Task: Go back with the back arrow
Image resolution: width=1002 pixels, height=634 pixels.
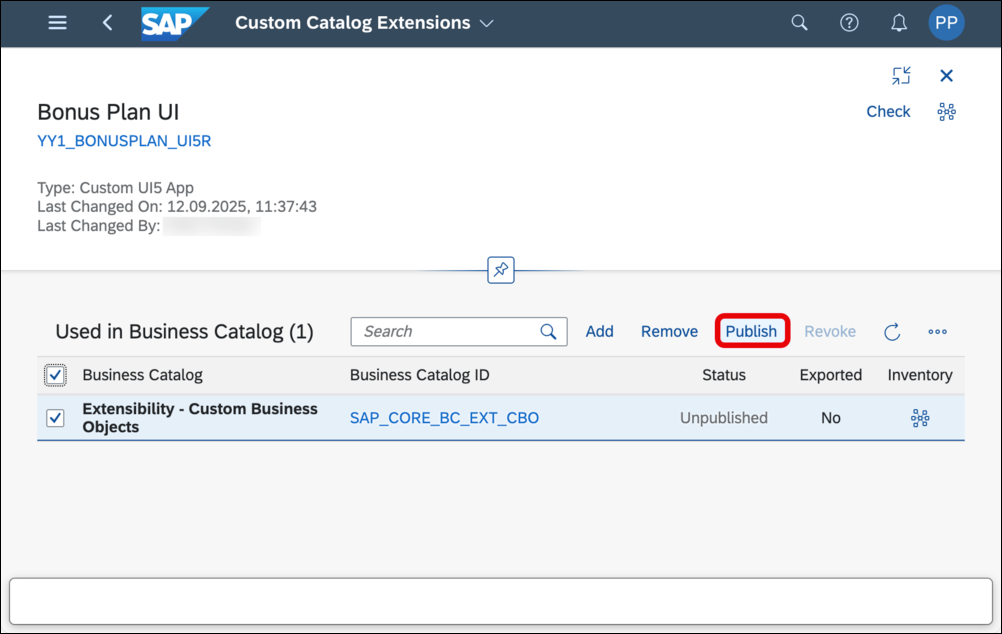Action: 107,23
